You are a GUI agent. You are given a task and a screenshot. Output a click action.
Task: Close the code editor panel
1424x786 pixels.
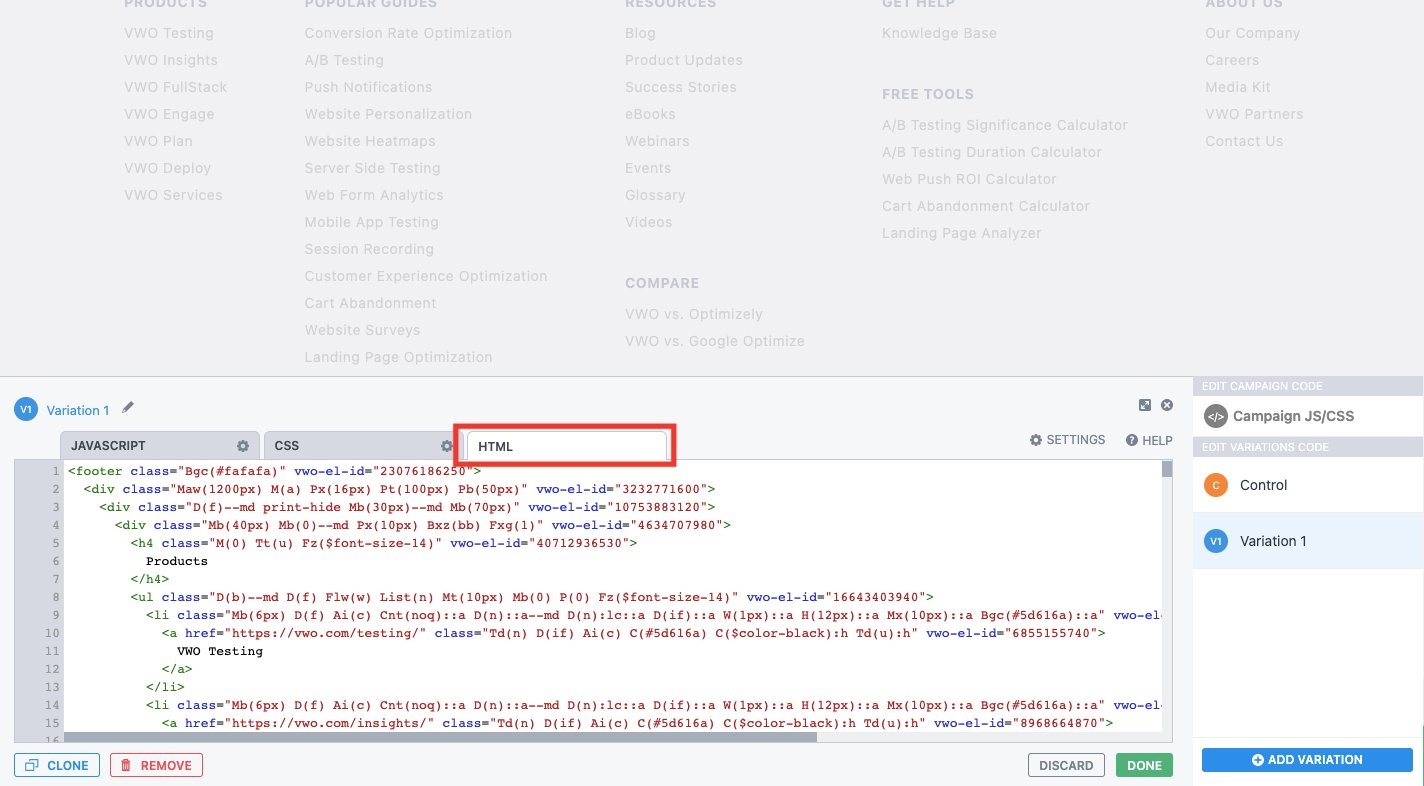tap(1166, 405)
